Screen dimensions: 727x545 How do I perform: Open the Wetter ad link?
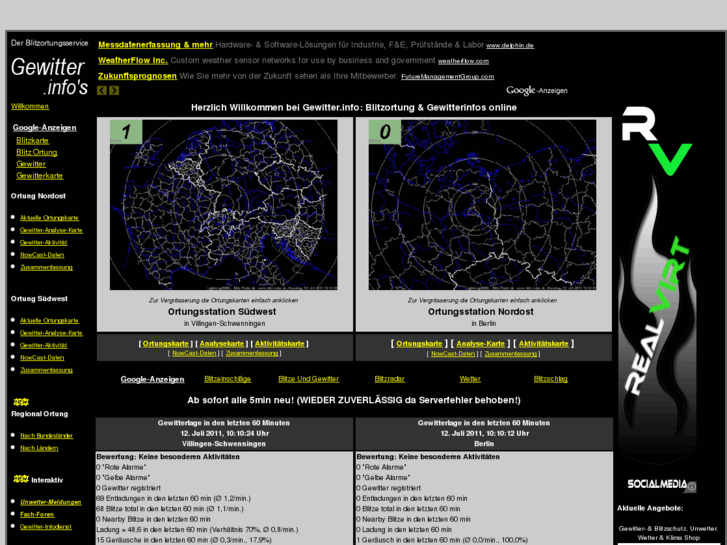[x=470, y=379]
